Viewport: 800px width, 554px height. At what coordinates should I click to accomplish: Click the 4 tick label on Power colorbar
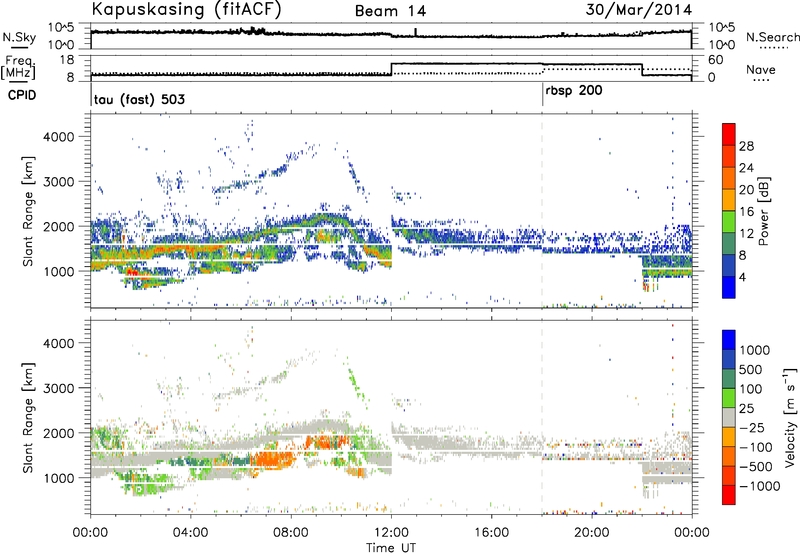[x=742, y=277]
